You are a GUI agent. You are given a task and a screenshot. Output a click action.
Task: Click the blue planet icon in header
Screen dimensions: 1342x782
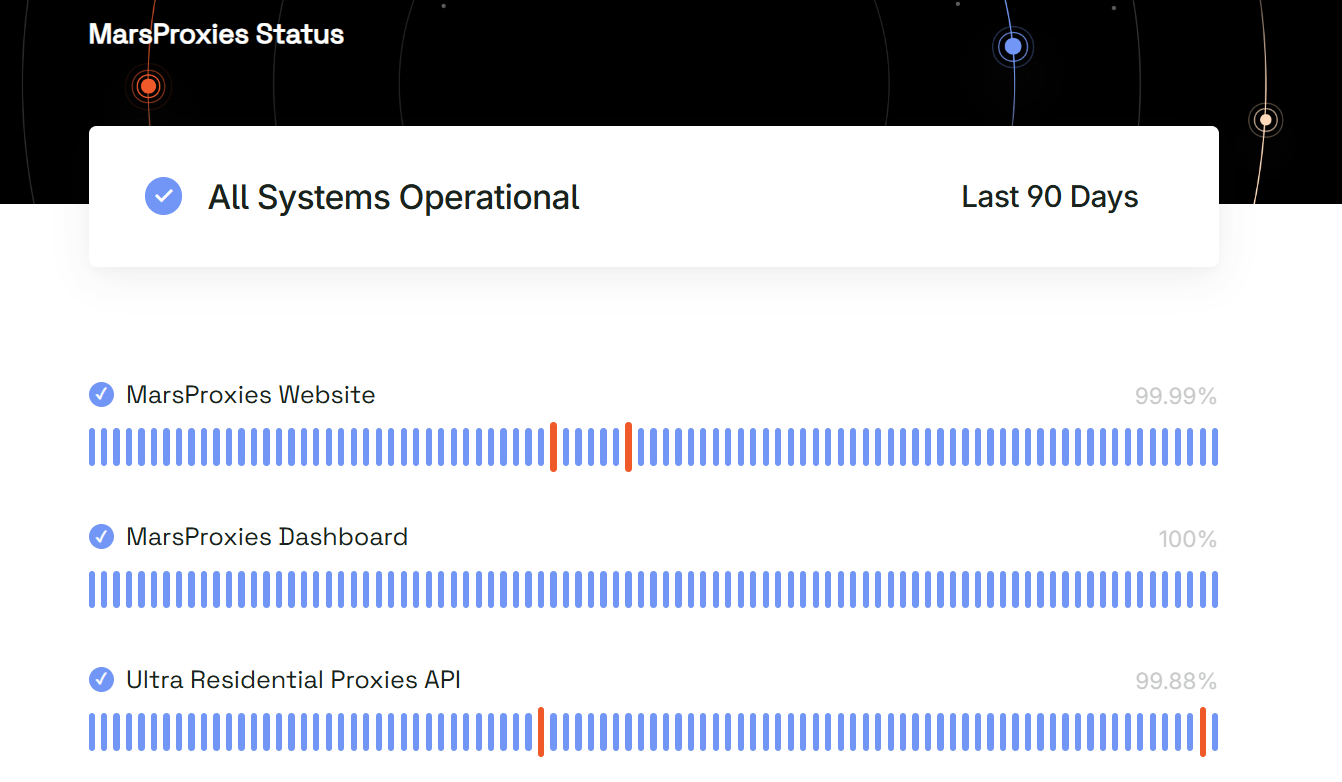click(x=1013, y=46)
